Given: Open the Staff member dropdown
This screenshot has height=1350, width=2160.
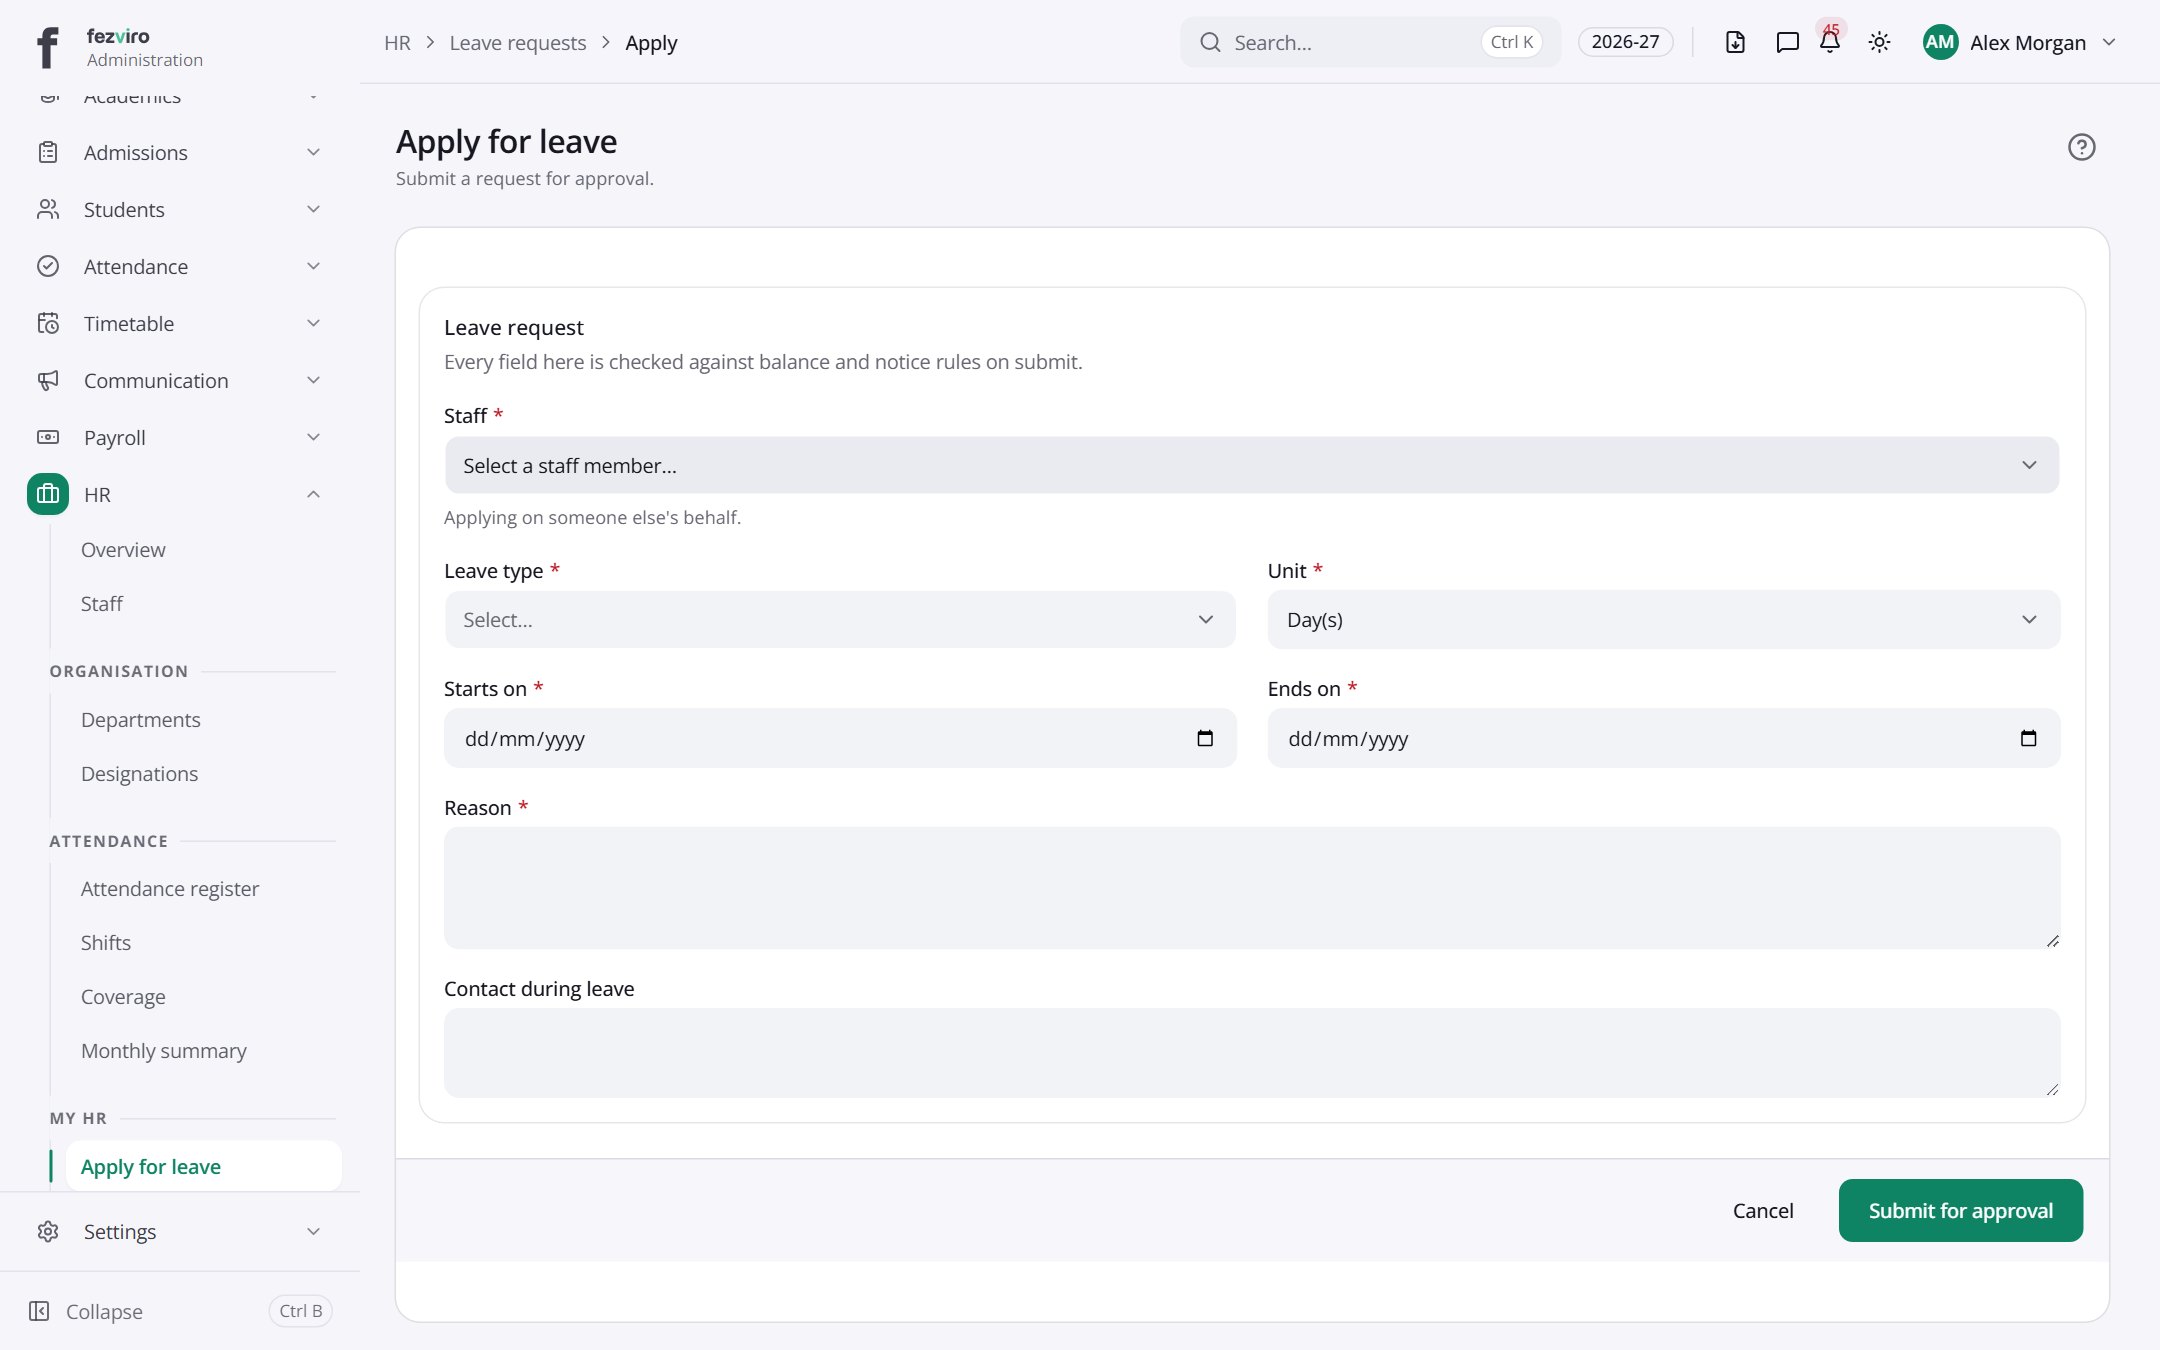Looking at the screenshot, I should point(1252,465).
